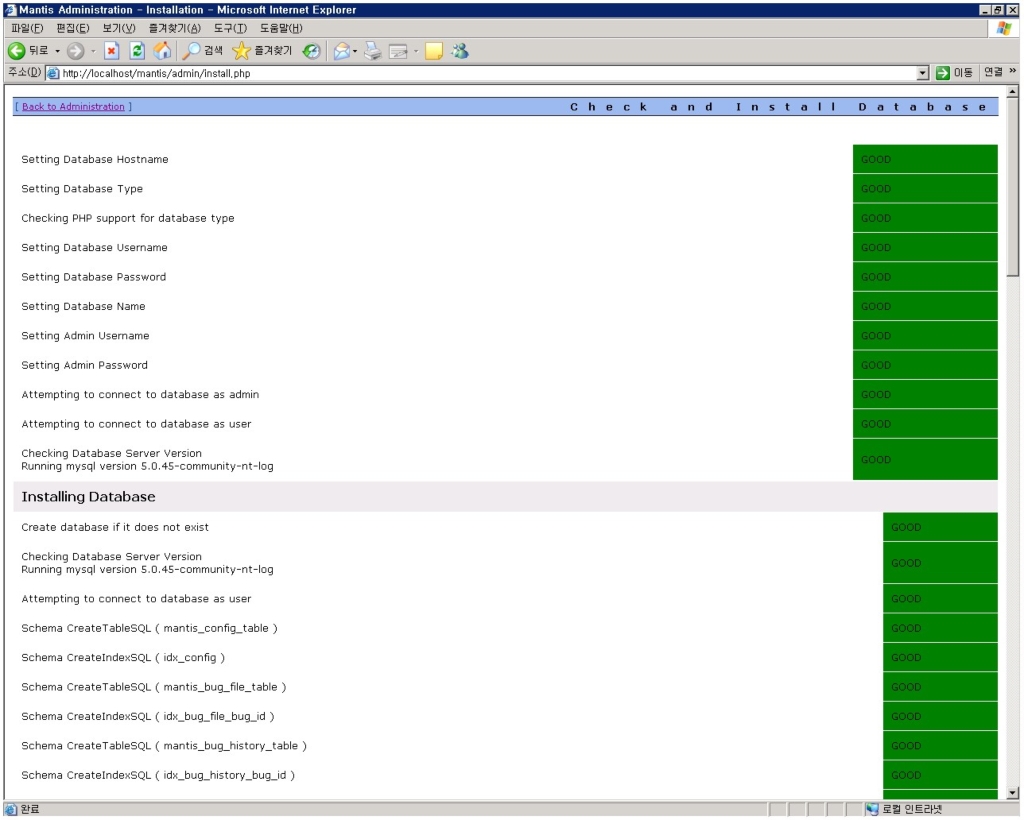Open the 즐겨찾기(A) menu
Image resolution: width=1024 pixels, height=820 pixels.
(174, 28)
